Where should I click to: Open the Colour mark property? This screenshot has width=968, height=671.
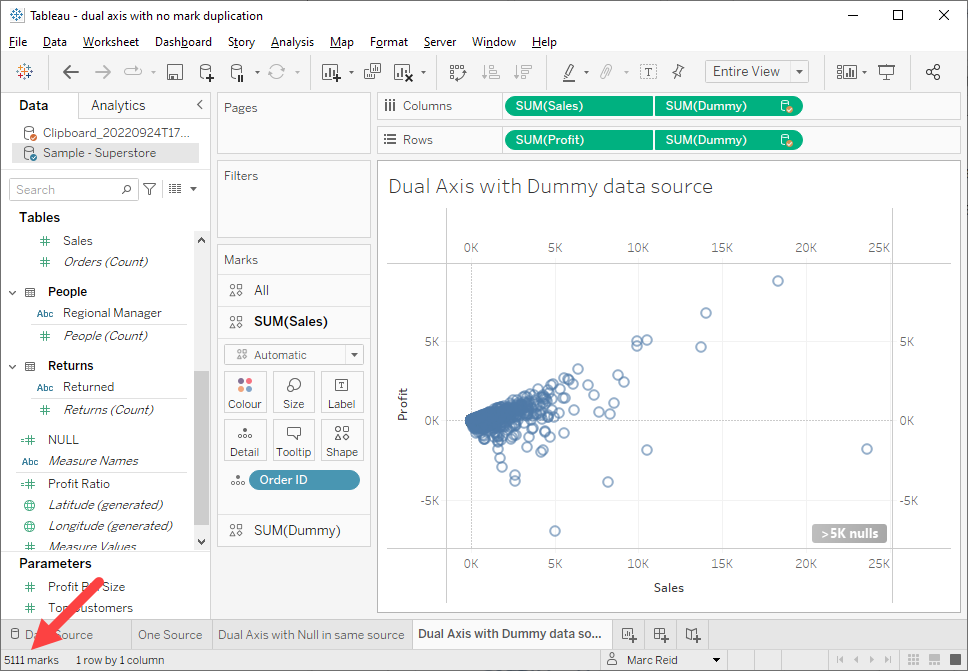245,392
